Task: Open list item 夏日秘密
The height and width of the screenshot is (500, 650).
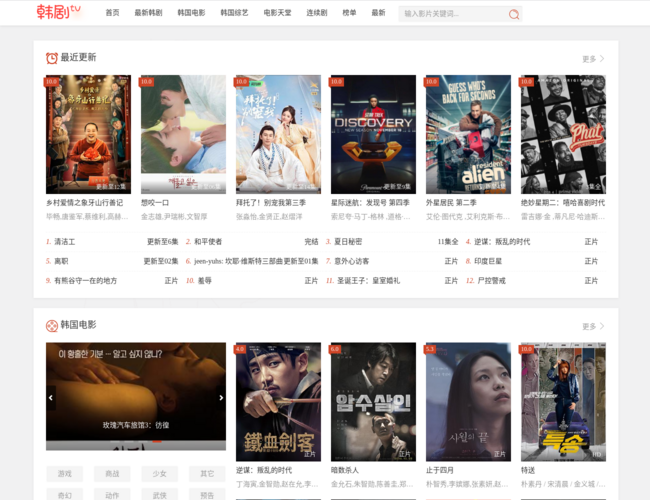Action: click(x=348, y=242)
